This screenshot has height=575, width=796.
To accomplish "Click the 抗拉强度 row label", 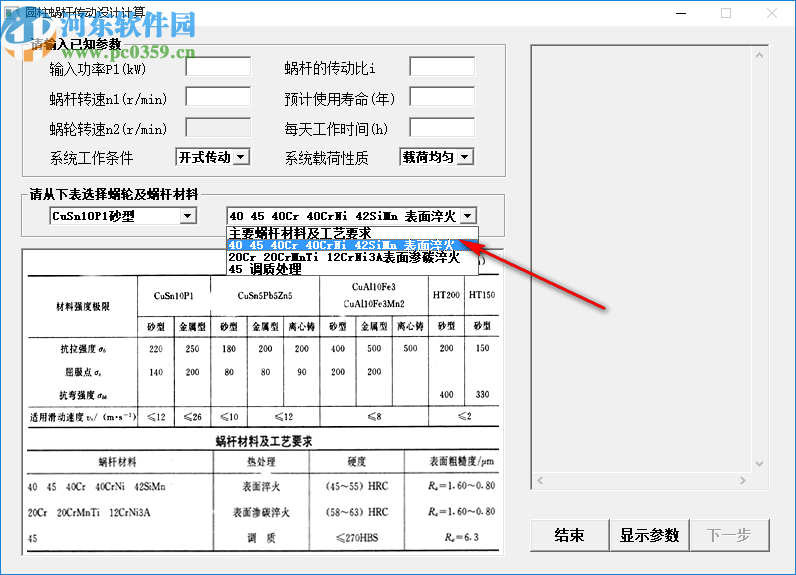I will coord(83,349).
